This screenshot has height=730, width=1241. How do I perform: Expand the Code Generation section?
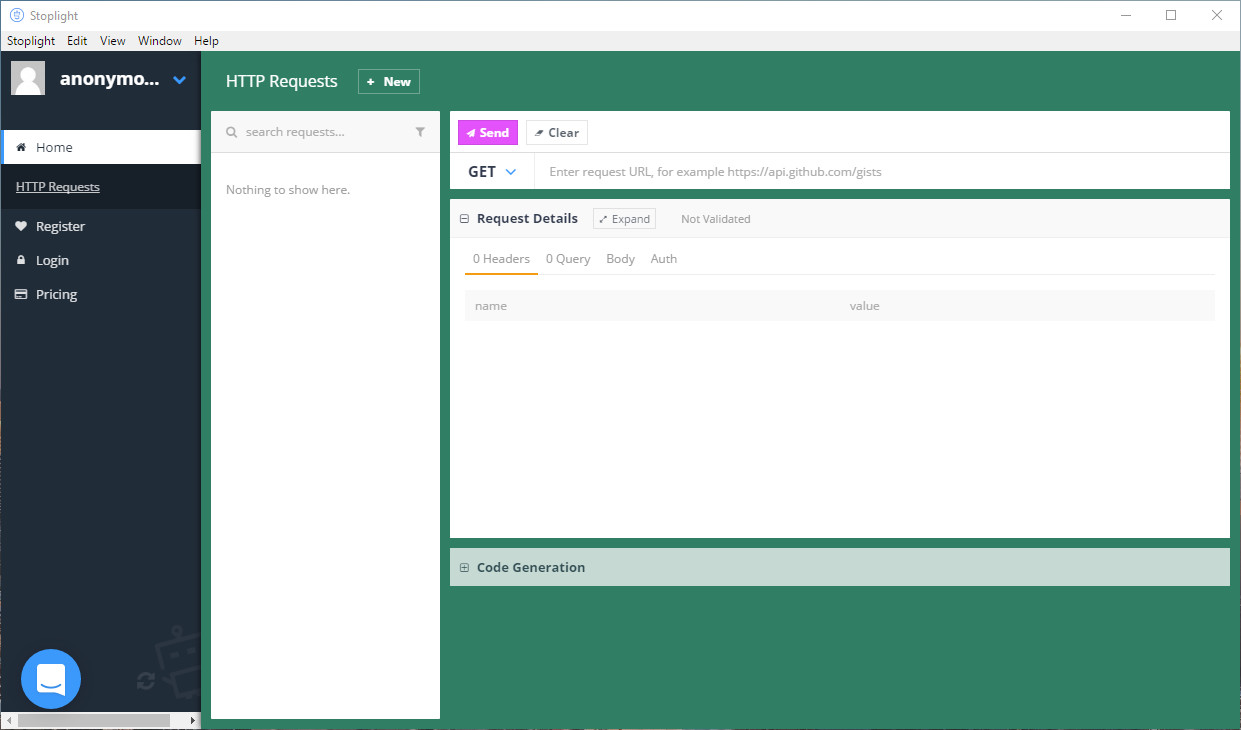(x=464, y=568)
